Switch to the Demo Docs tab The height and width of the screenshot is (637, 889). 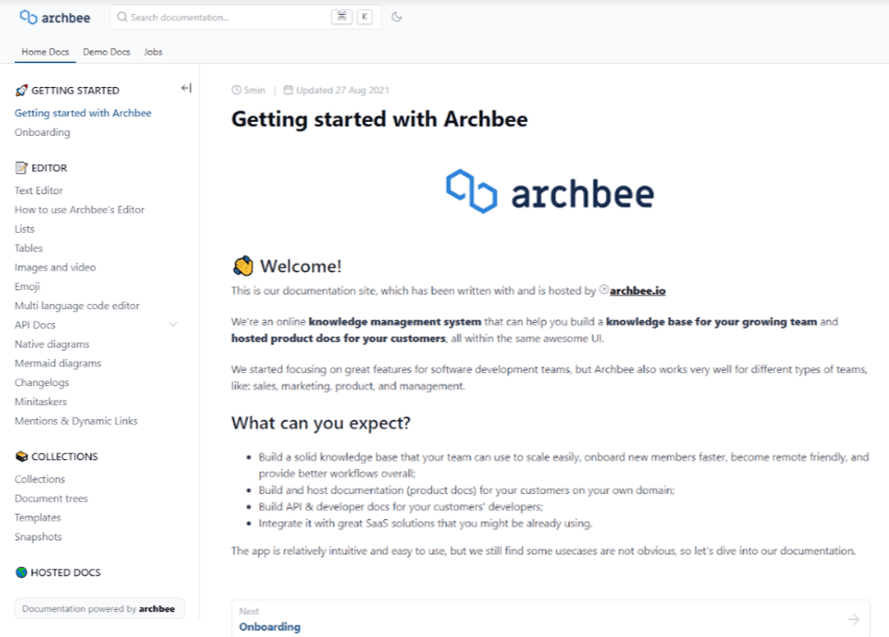tap(106, 52)
